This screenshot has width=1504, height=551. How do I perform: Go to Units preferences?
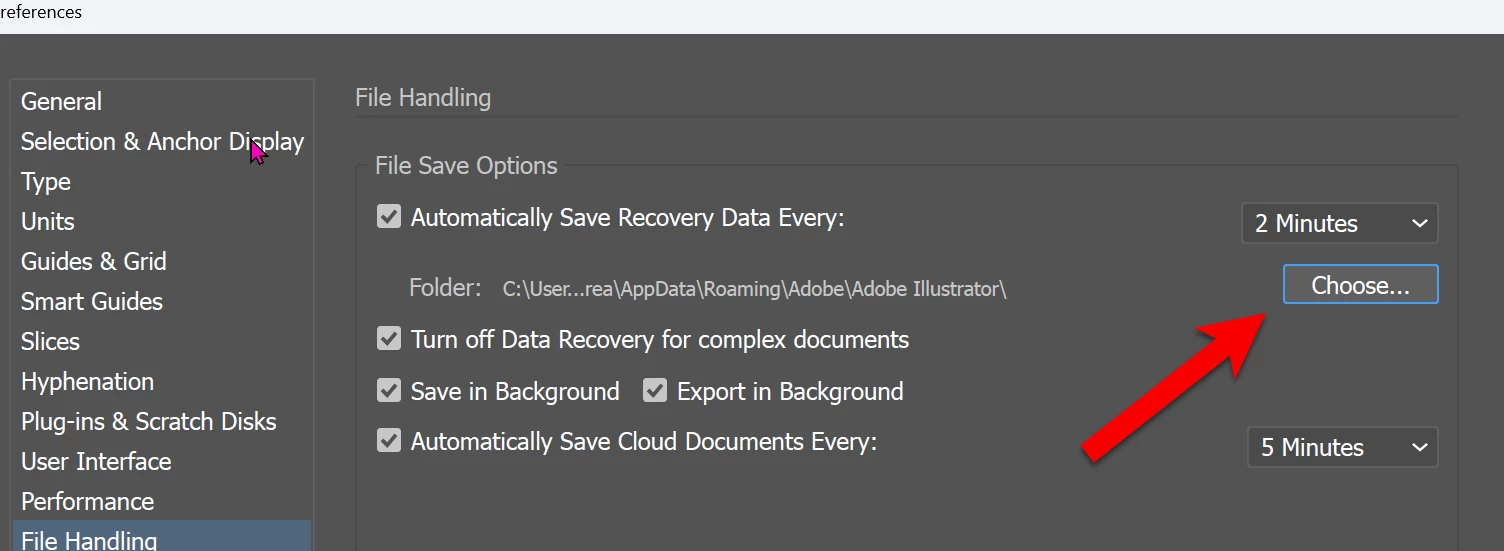48,222
